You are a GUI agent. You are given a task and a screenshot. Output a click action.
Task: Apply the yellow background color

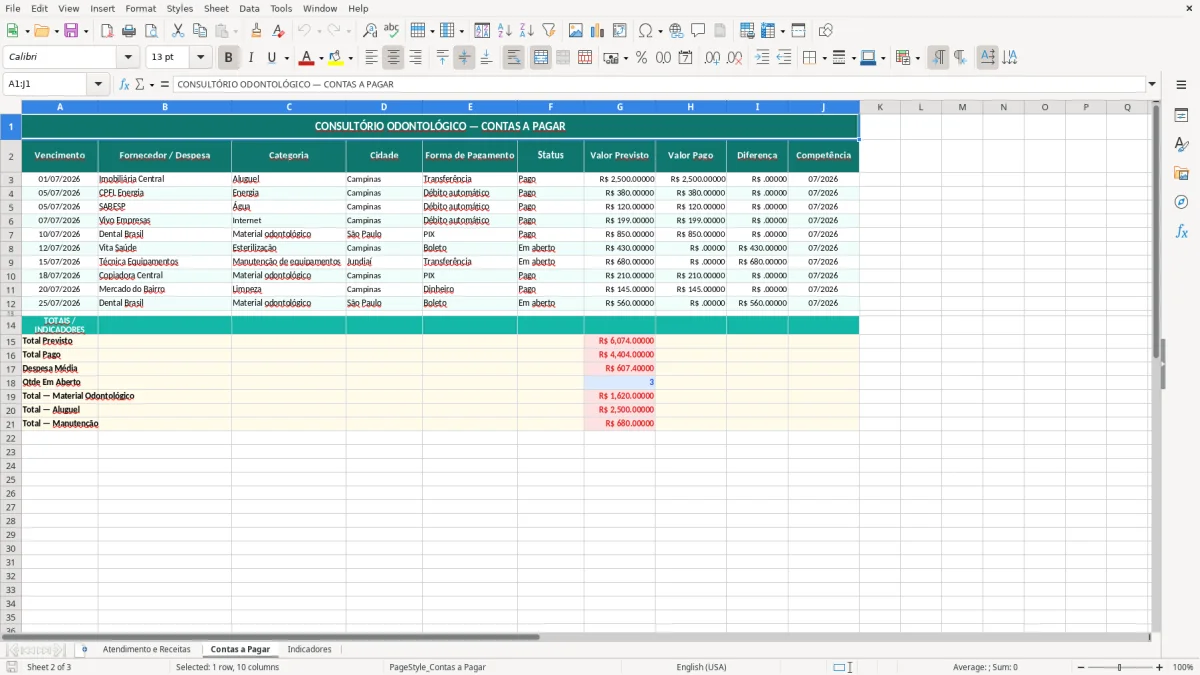click(x=336, y=58)
